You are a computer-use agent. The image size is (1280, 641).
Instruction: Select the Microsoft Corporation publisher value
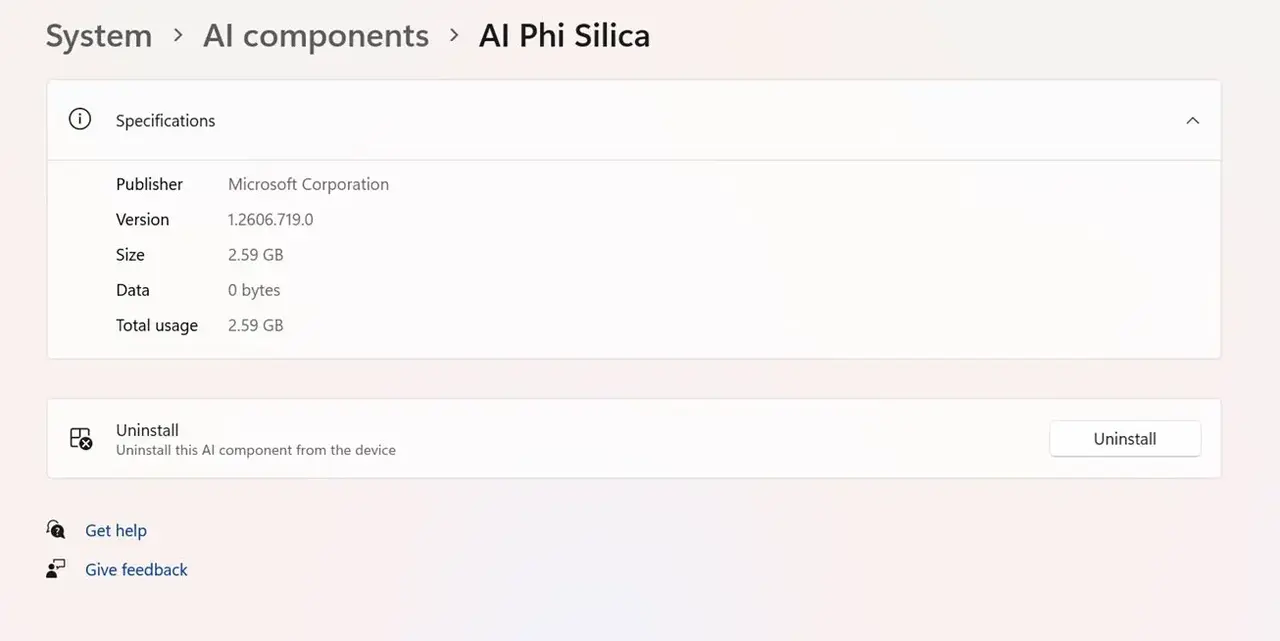308,184
